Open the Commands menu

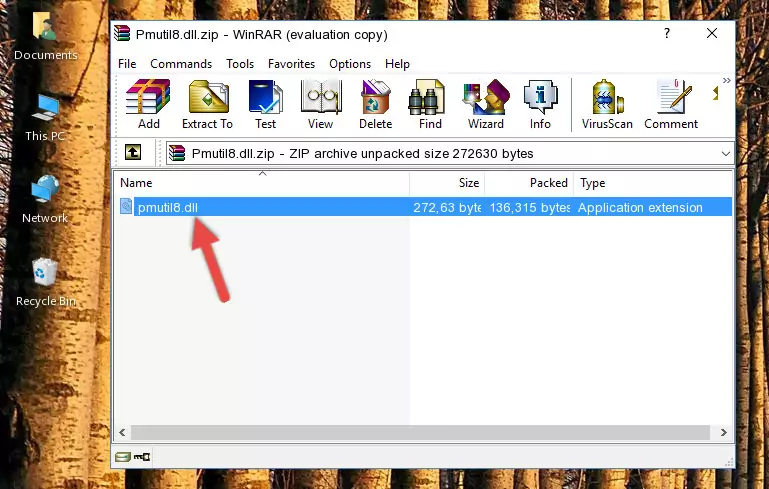[181, 64]
